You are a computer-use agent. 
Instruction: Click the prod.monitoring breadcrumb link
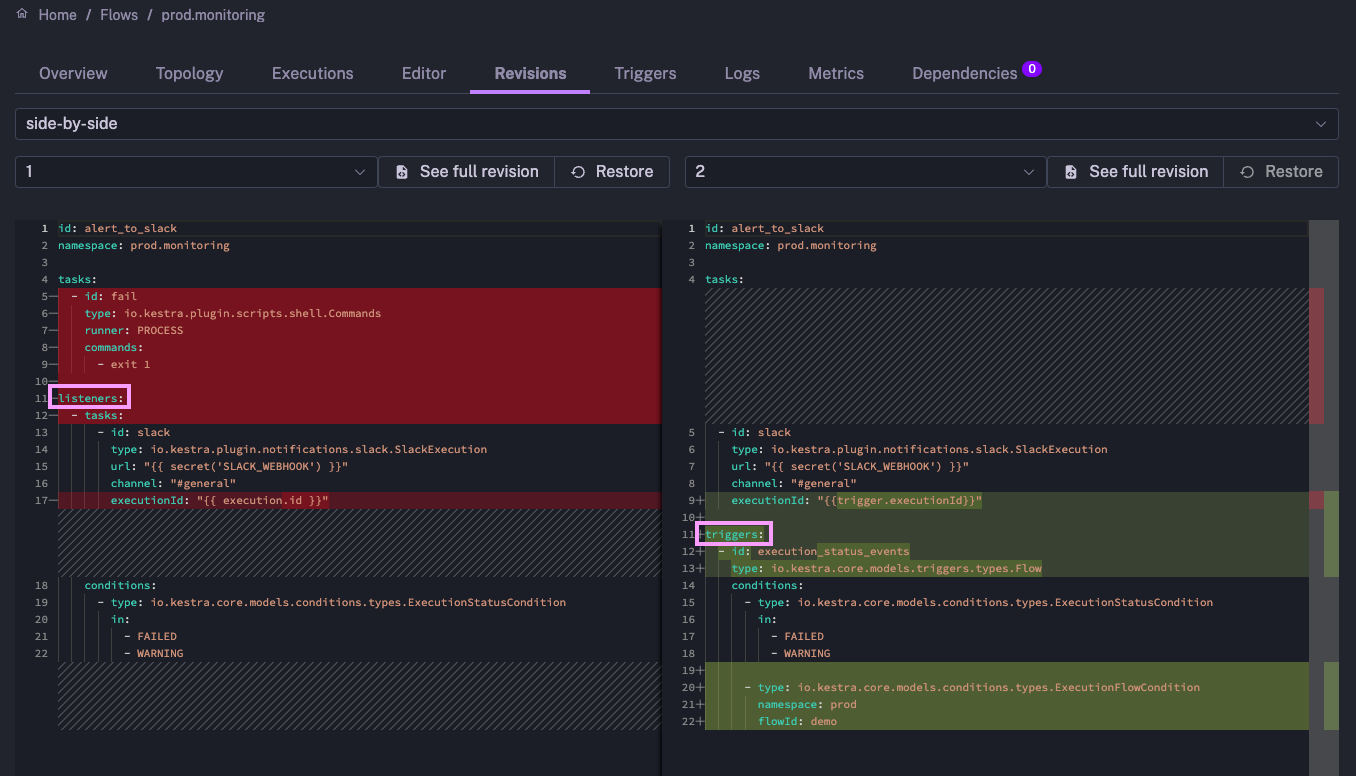click(x=213, y=15)
